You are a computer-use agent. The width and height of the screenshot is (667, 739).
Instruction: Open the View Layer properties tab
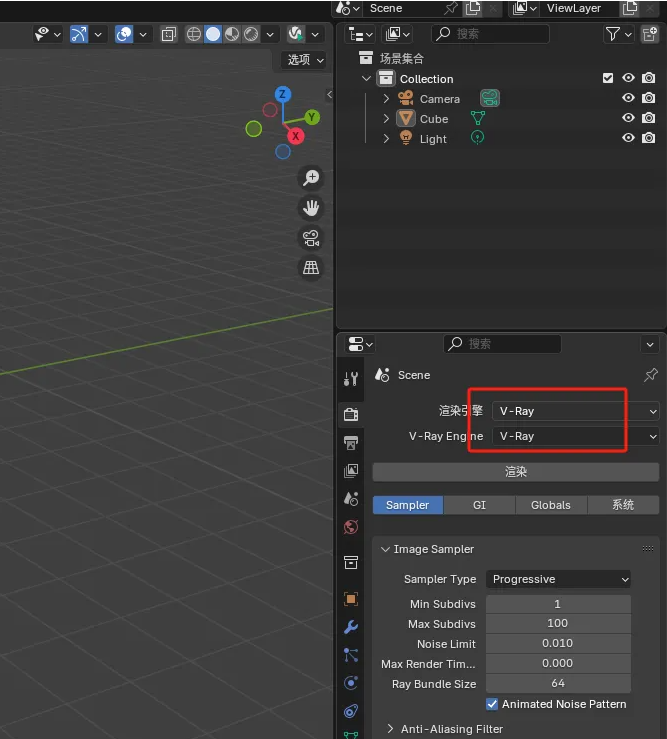pyautogui.click(x=351, y=470)
